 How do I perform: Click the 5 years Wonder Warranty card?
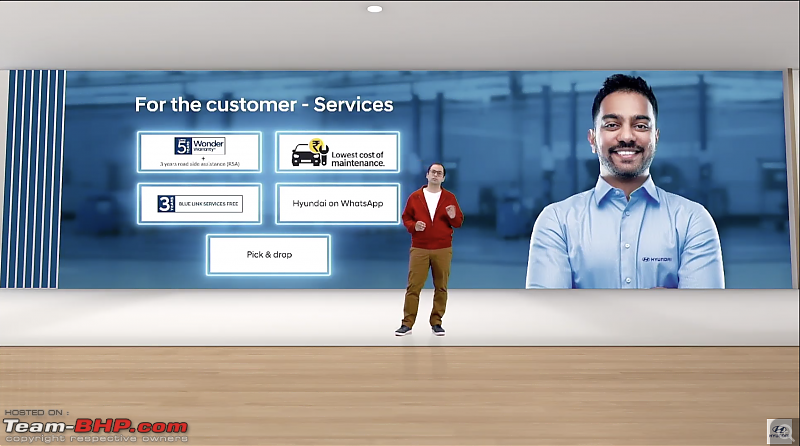coord(199,152)
